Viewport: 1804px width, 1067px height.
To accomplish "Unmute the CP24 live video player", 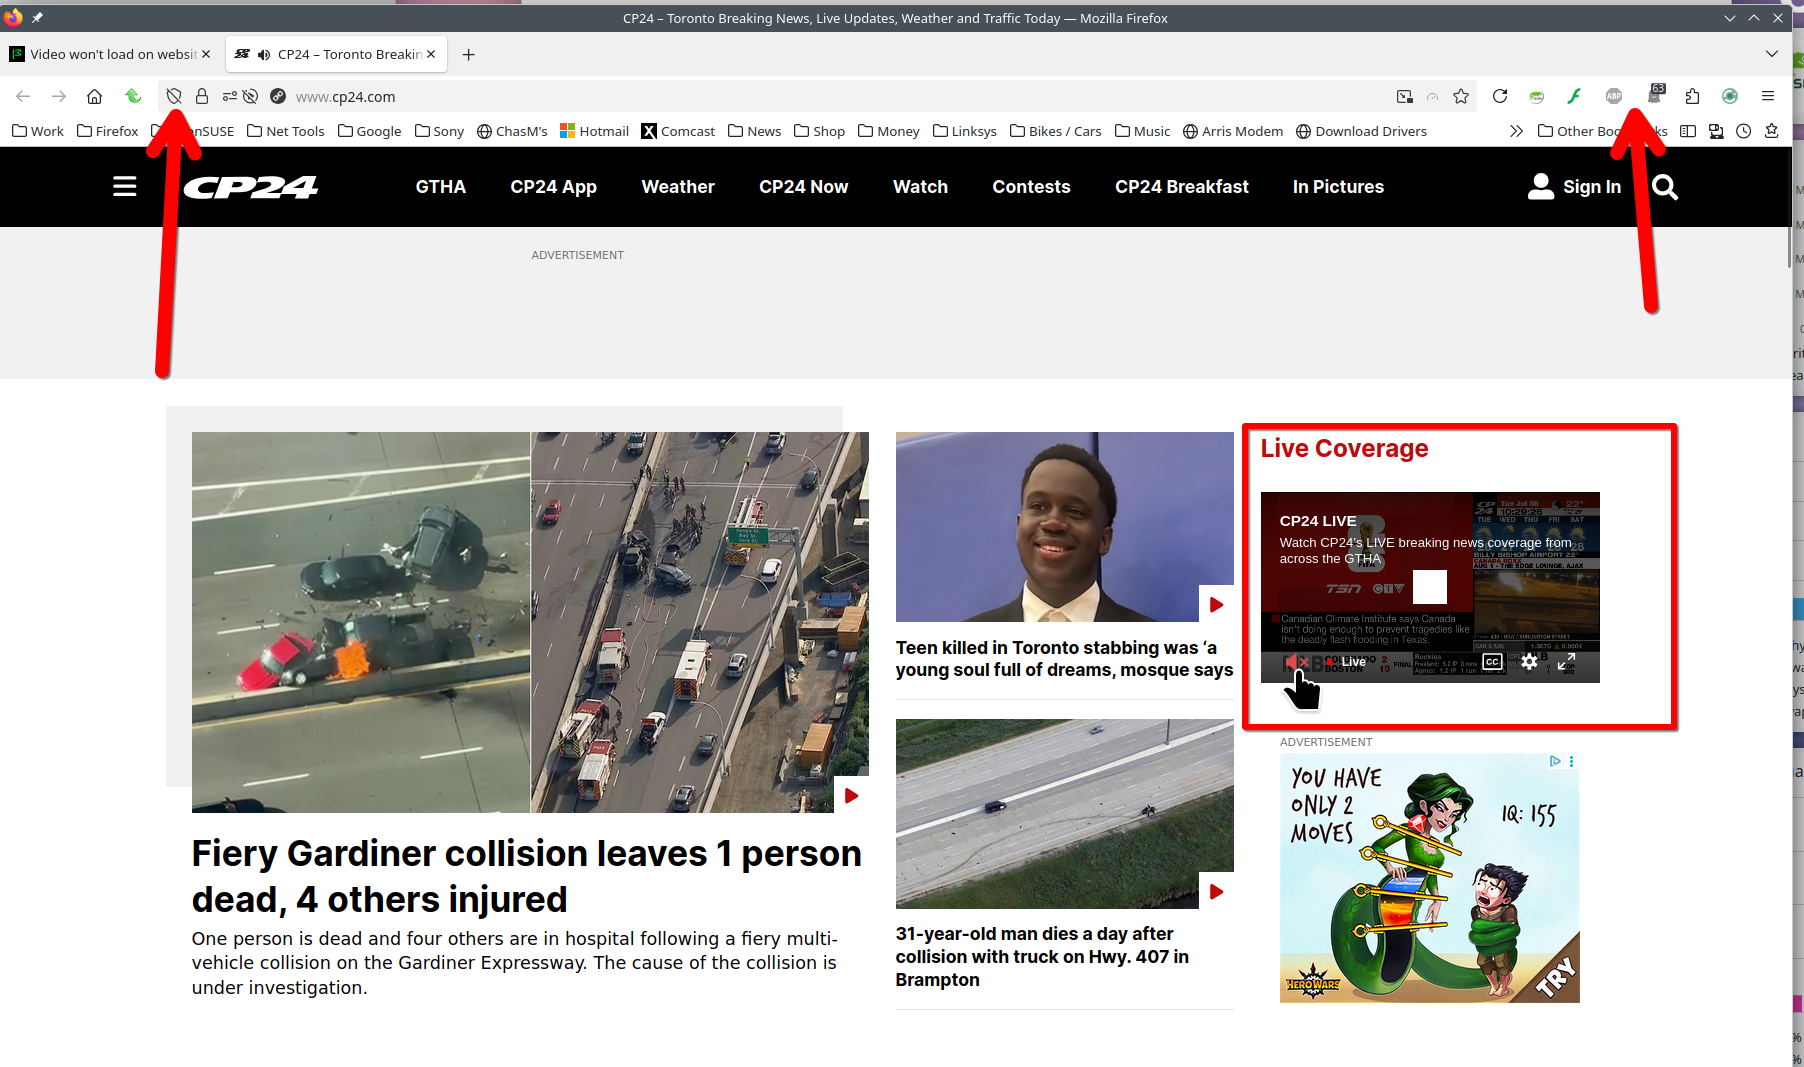I will pos(1295,662).
